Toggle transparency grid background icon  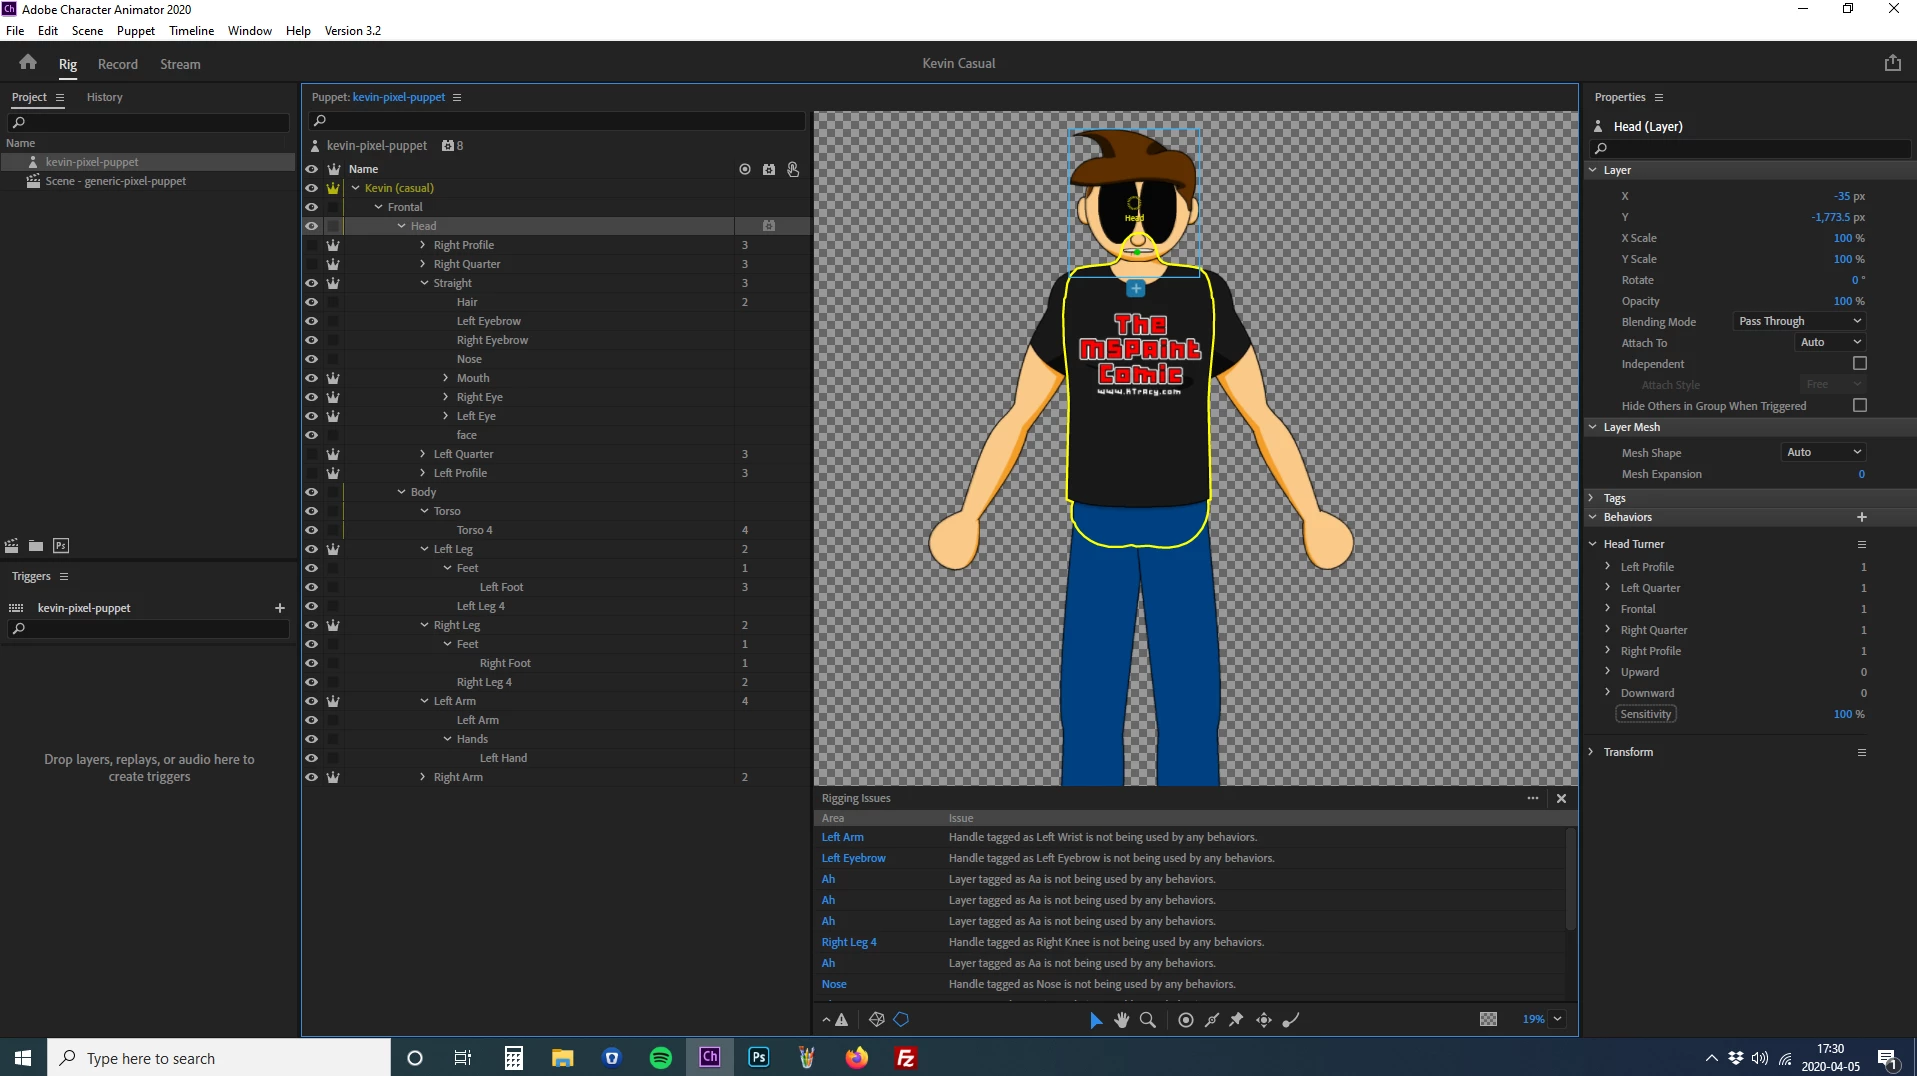pos(1488,1019)
